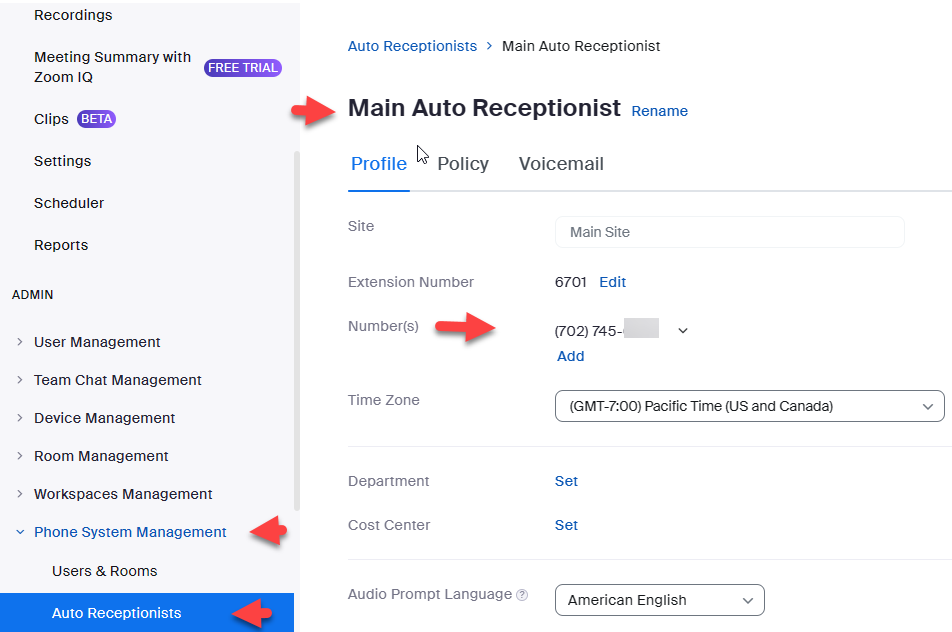Select the Profile tab
Screen dimensions: 952x632
point(378,164)
